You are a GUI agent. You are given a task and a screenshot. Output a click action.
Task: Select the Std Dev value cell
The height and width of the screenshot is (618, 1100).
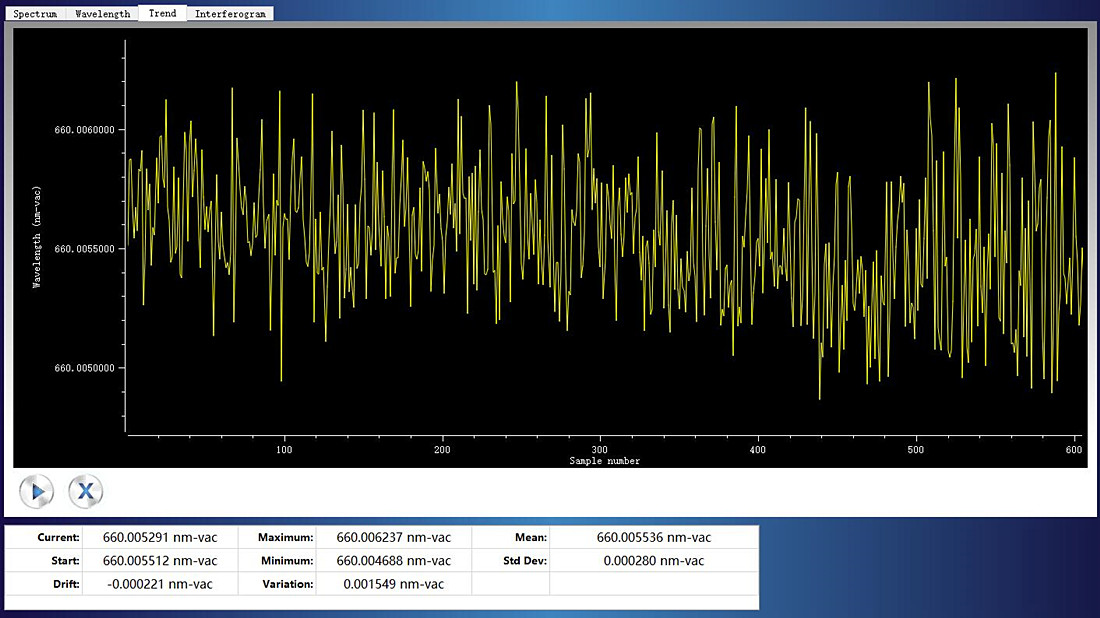coord(654,560)
